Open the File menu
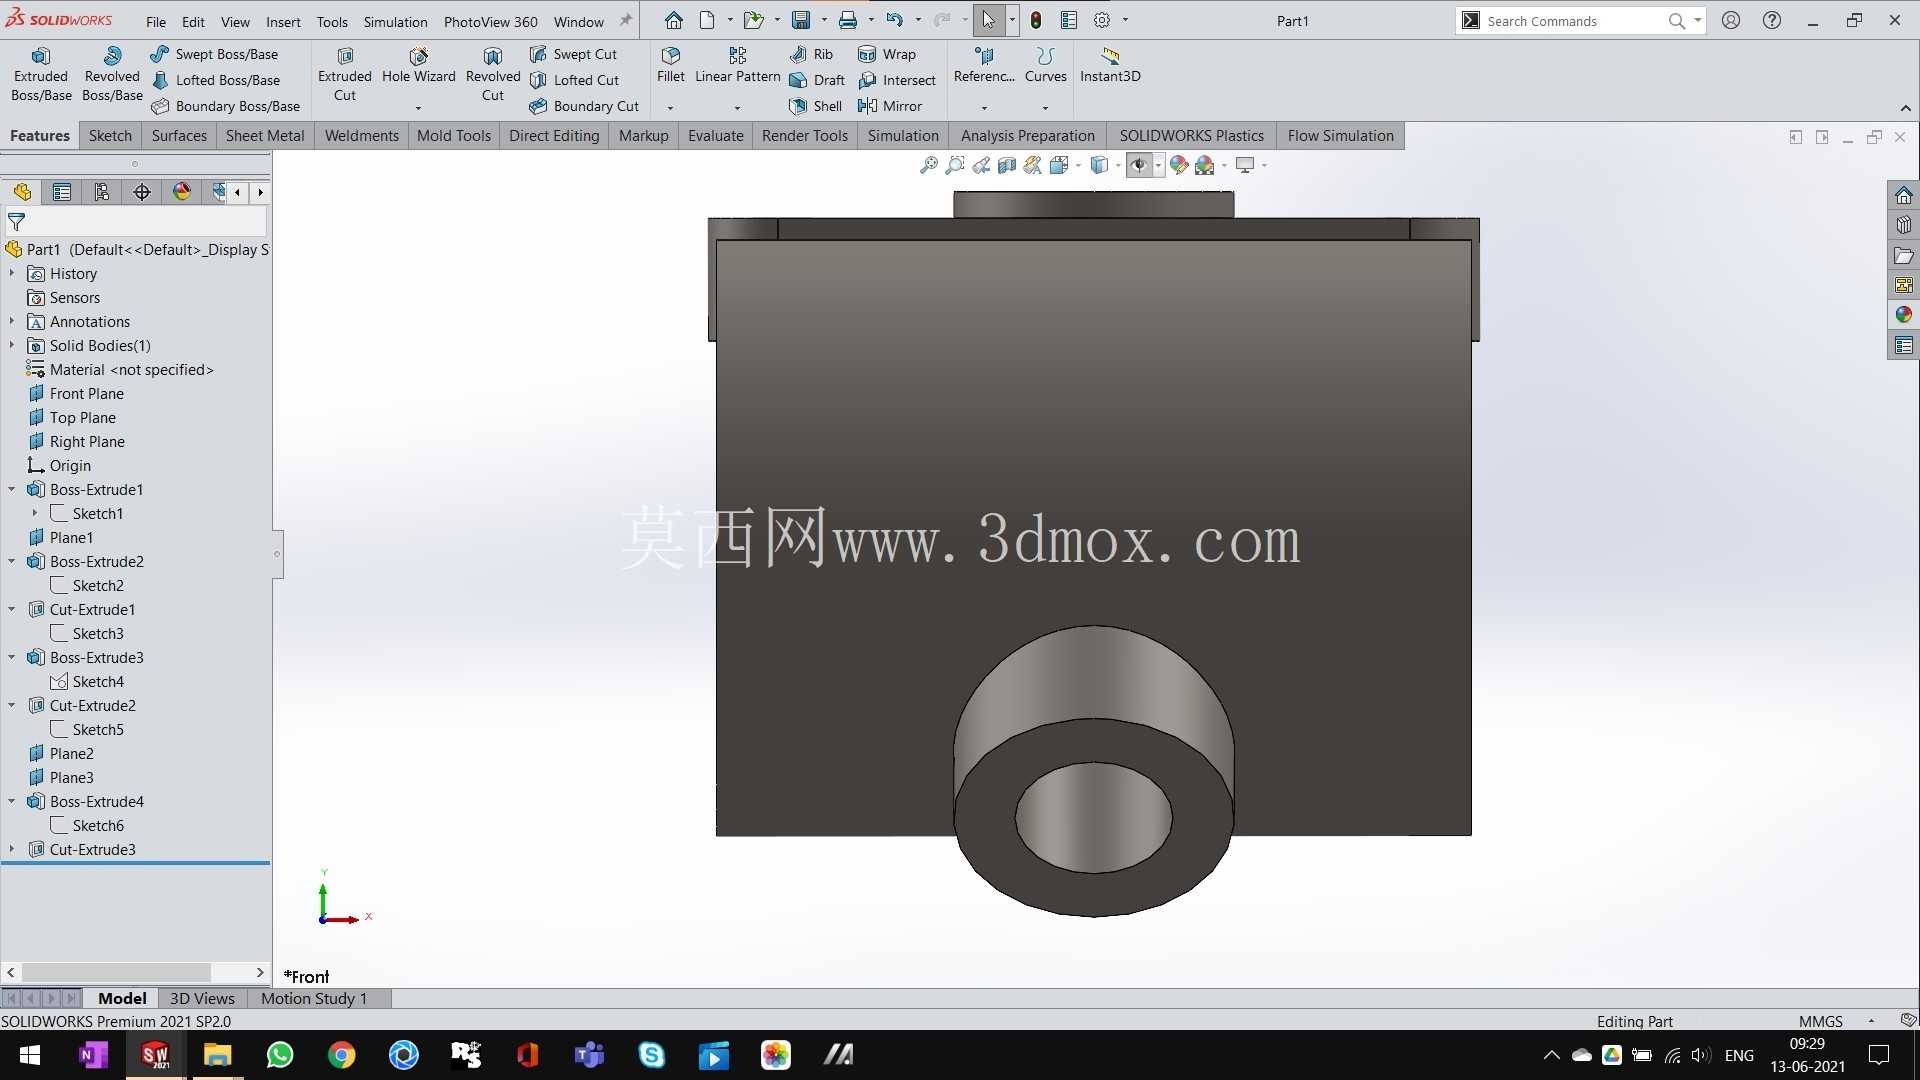 click(x=156, y=21)
